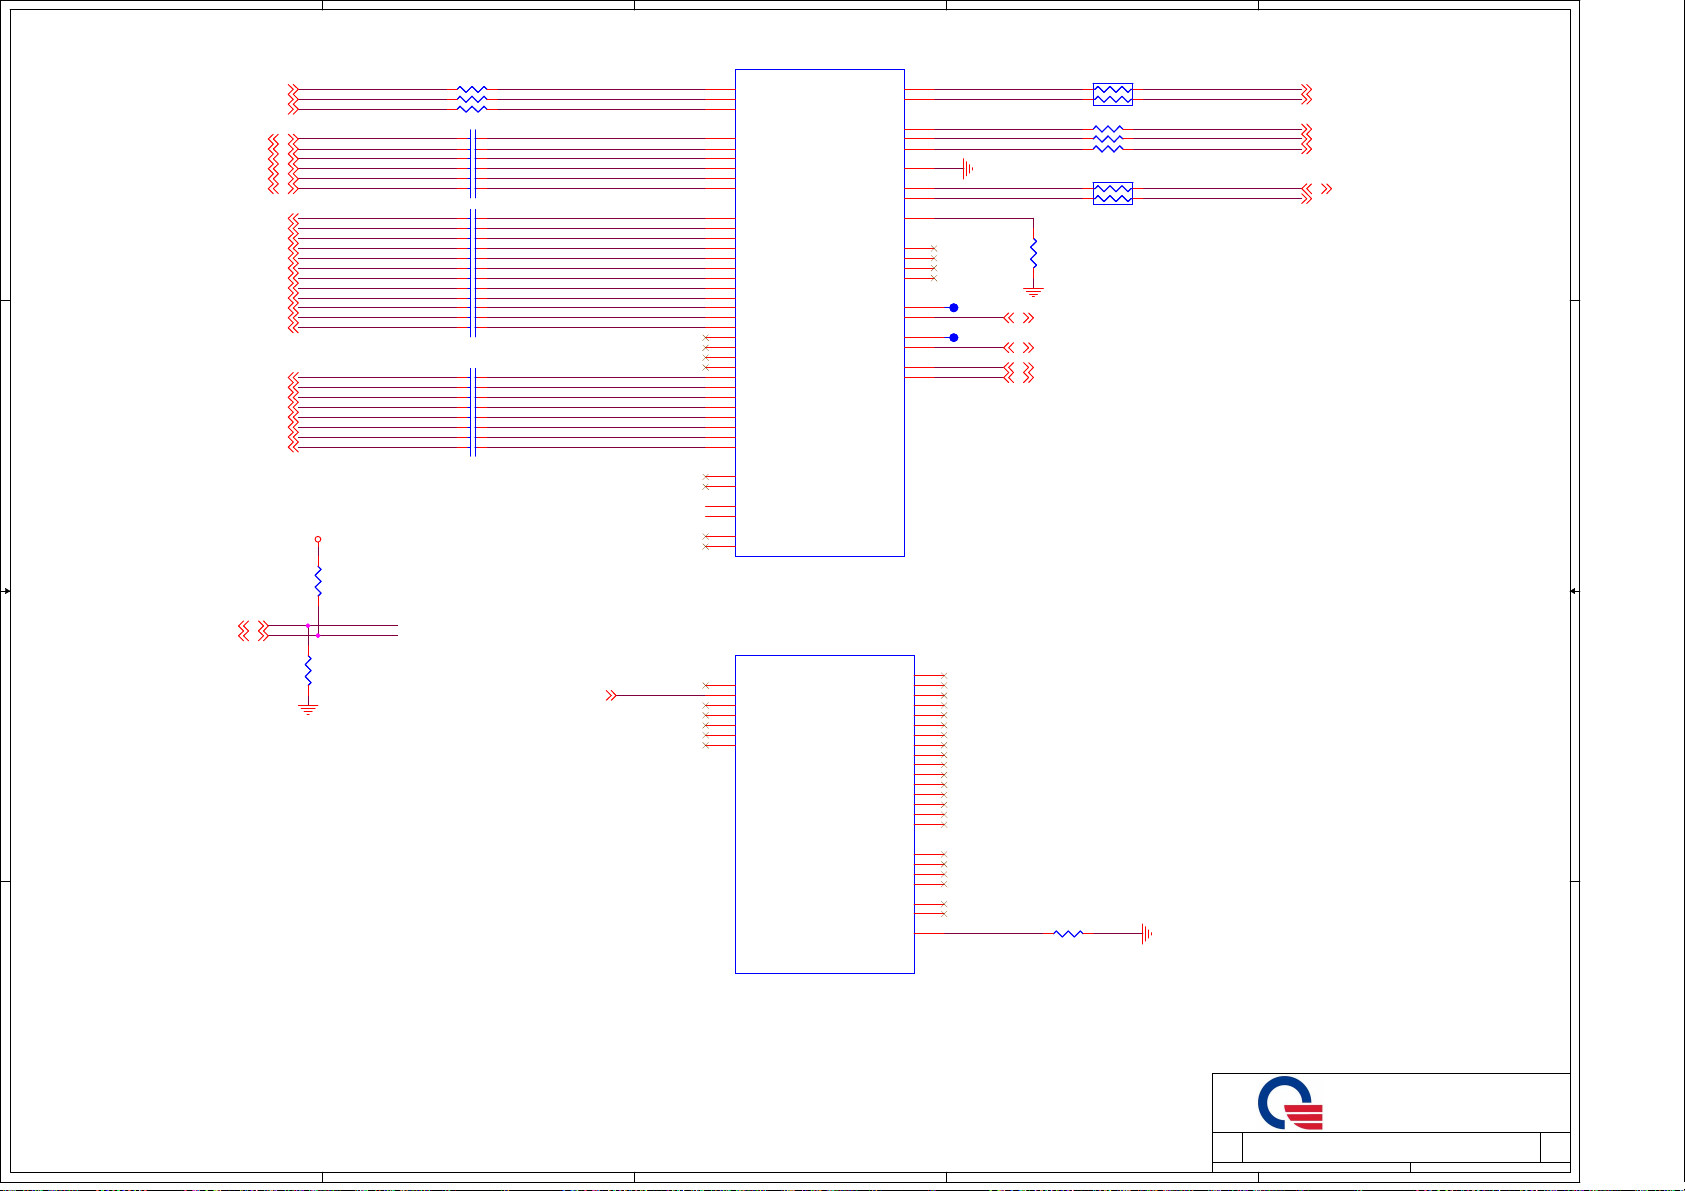Click the topmost boxed dual-resistor pack right of upper chip
This screenshot has height=1191, width=1685.
pyautogui.click(x=1113, y=94)
